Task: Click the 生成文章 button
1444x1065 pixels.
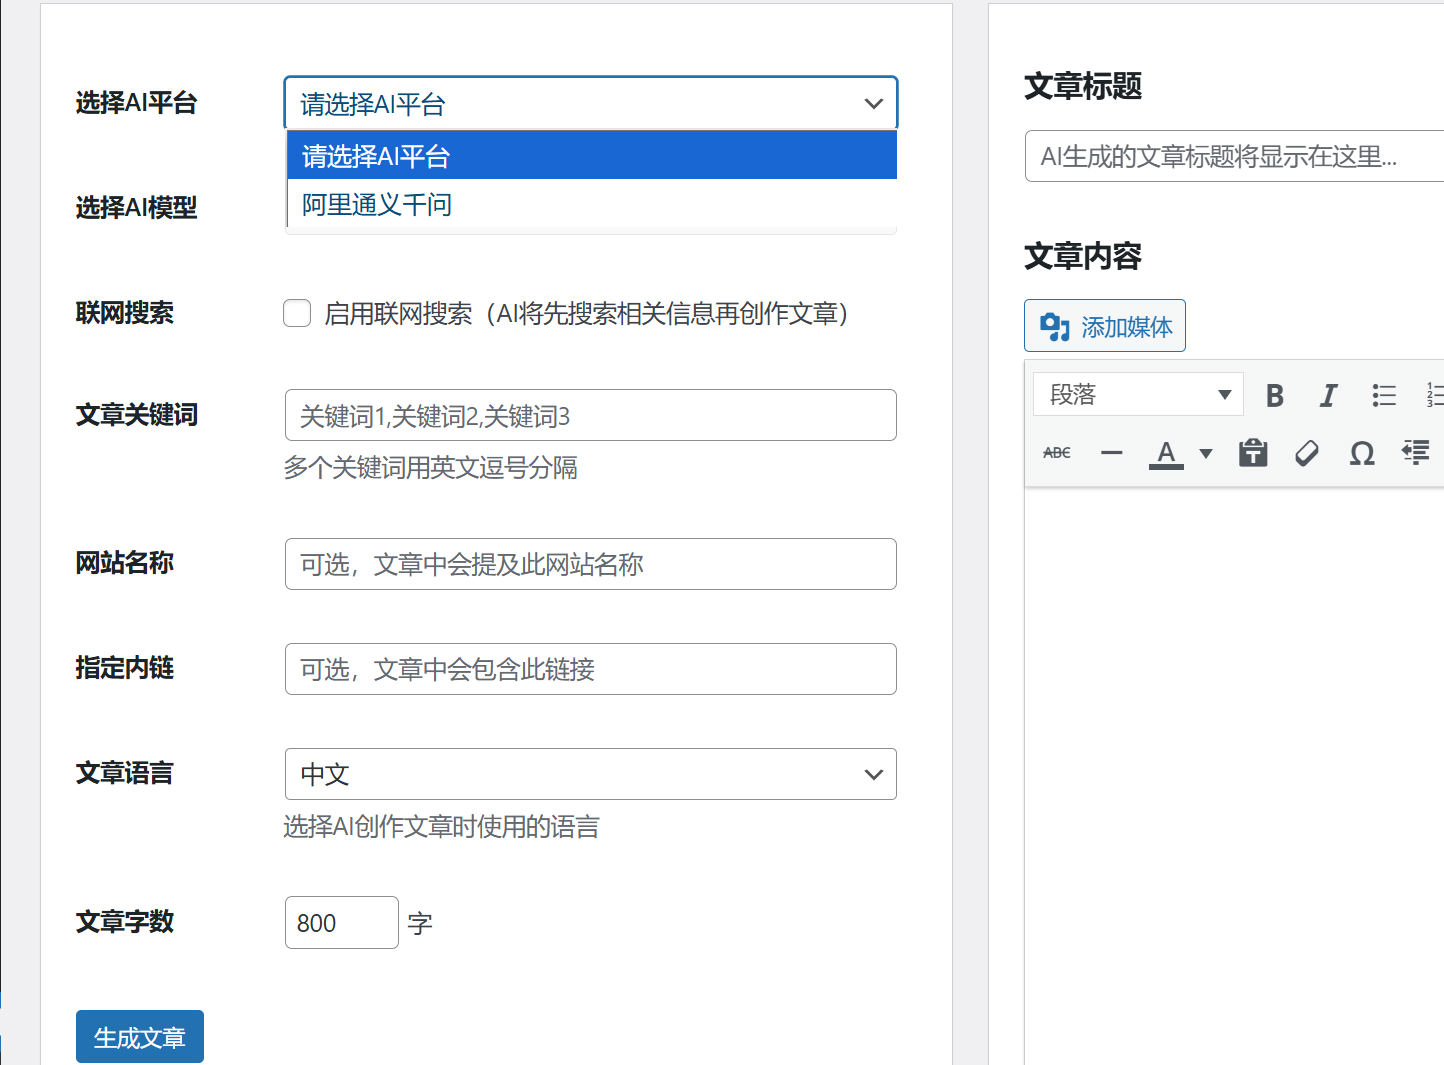Action: pyautogui.click(x=140, y=1037)
